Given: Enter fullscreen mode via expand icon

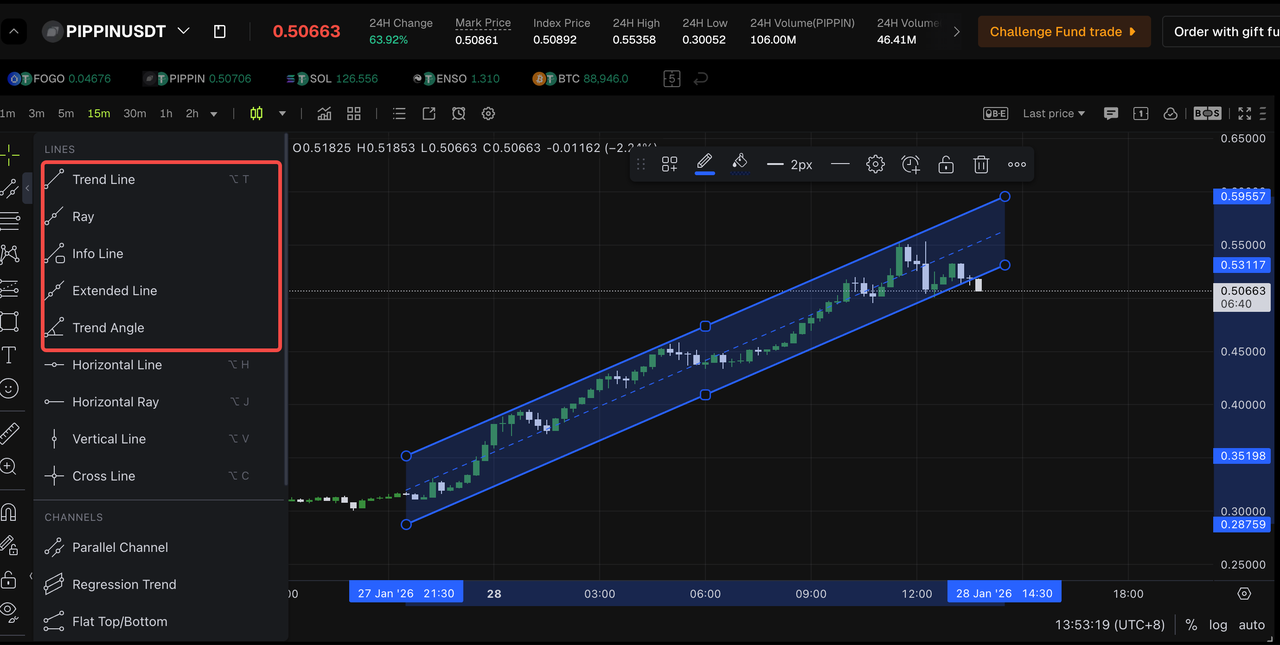Looking at the screenshot, I should click(x=1243, y=113).
